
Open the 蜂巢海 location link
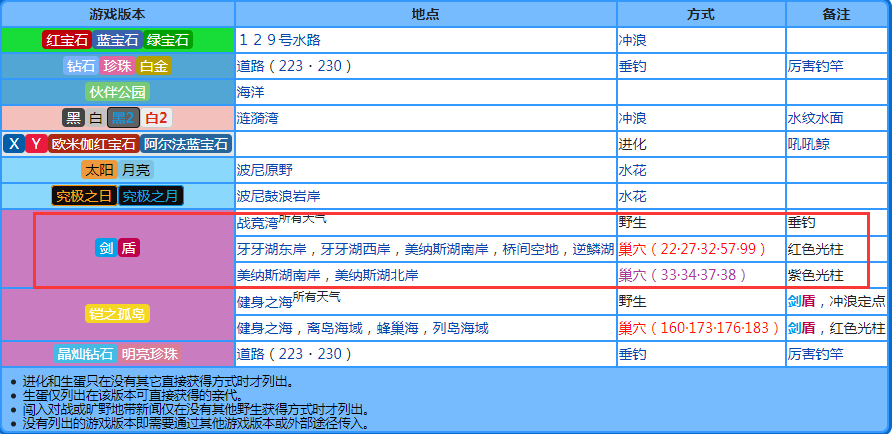[398, 328]
